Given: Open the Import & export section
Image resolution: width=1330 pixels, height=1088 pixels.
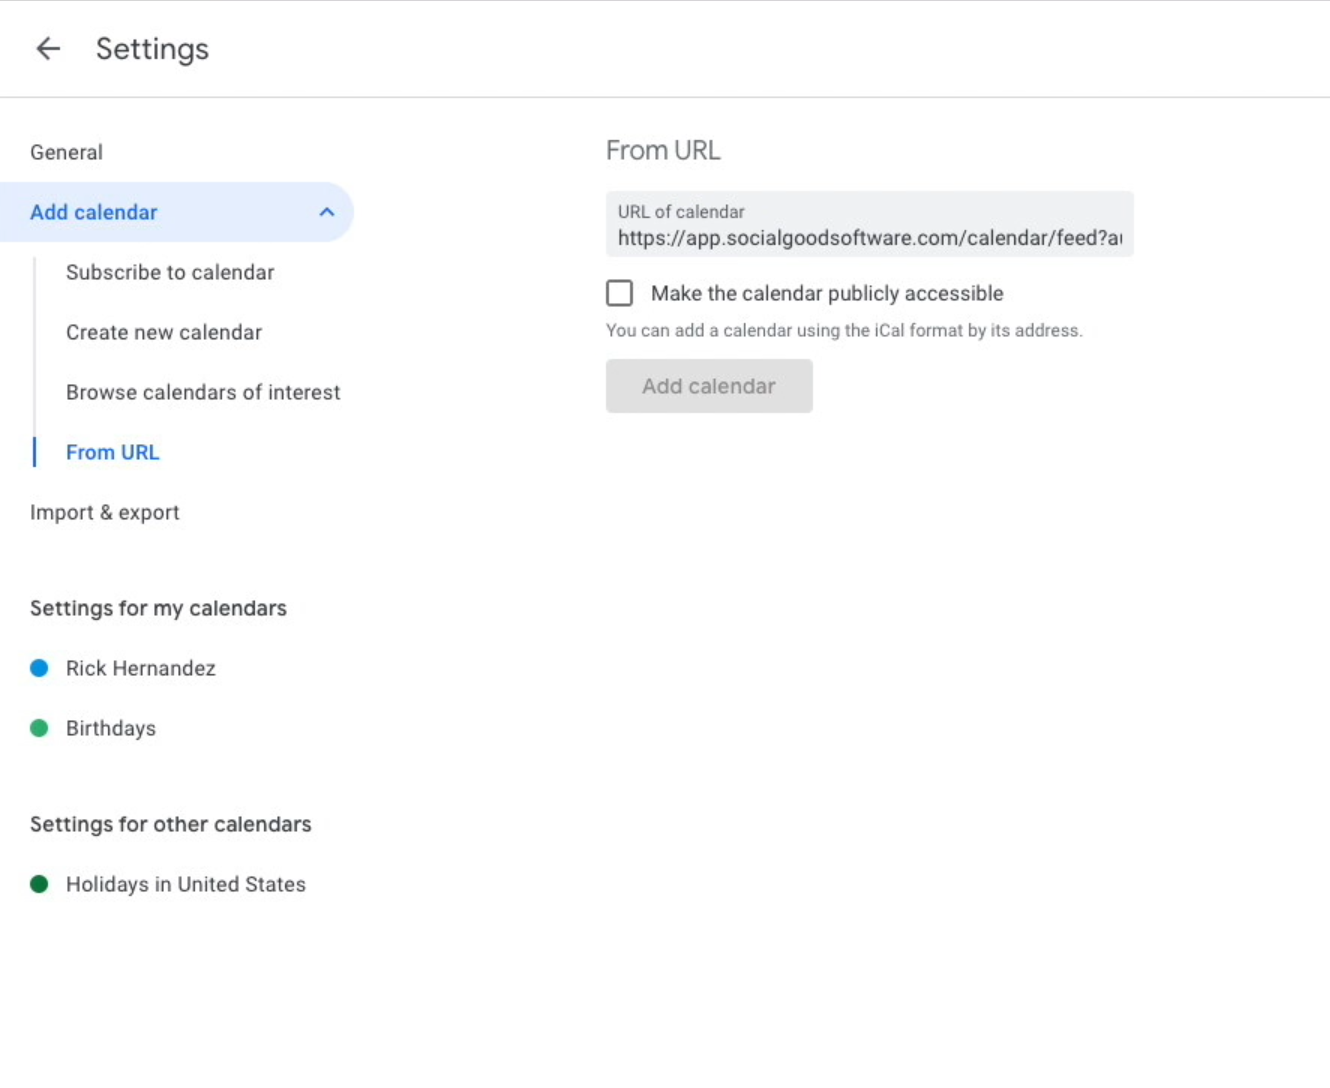Looking at the screenshot, I should 104,512.
